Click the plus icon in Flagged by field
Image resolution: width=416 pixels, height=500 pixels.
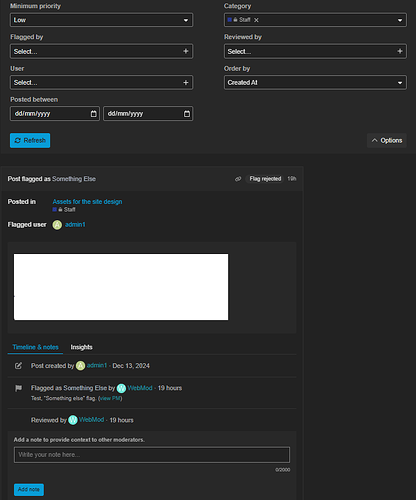click(186, 51)
